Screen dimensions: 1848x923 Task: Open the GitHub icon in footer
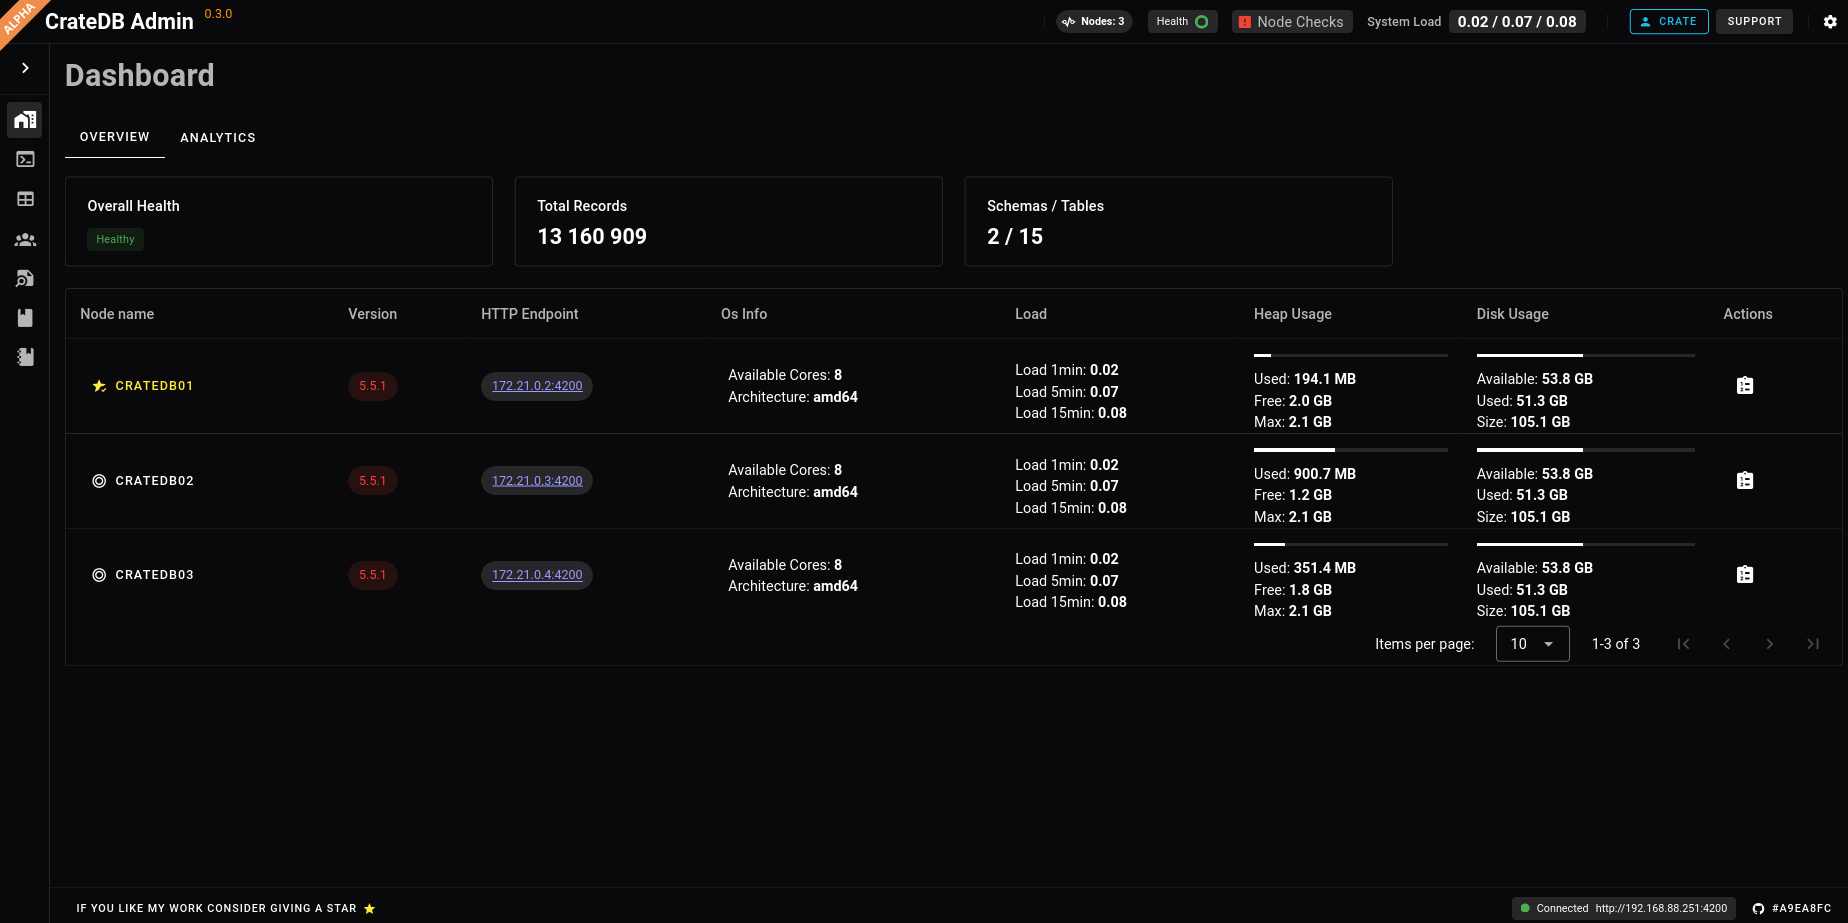tap(1758, 909)
